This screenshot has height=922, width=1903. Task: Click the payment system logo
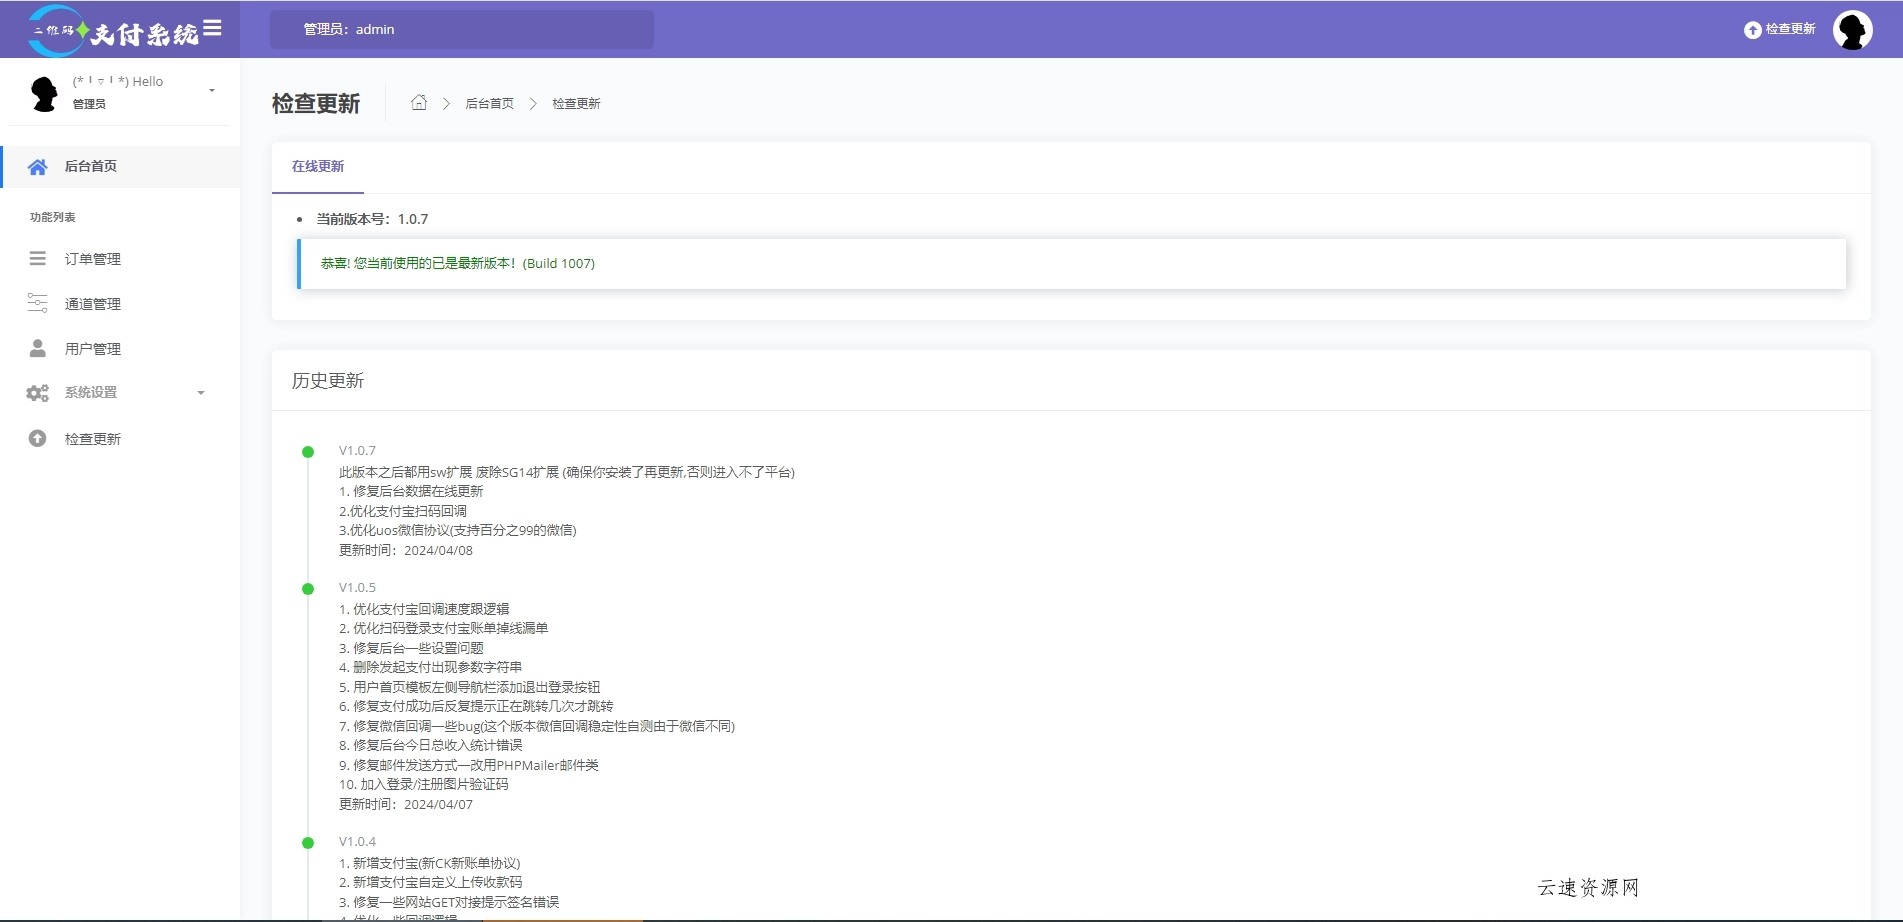(x=113, y=31)
